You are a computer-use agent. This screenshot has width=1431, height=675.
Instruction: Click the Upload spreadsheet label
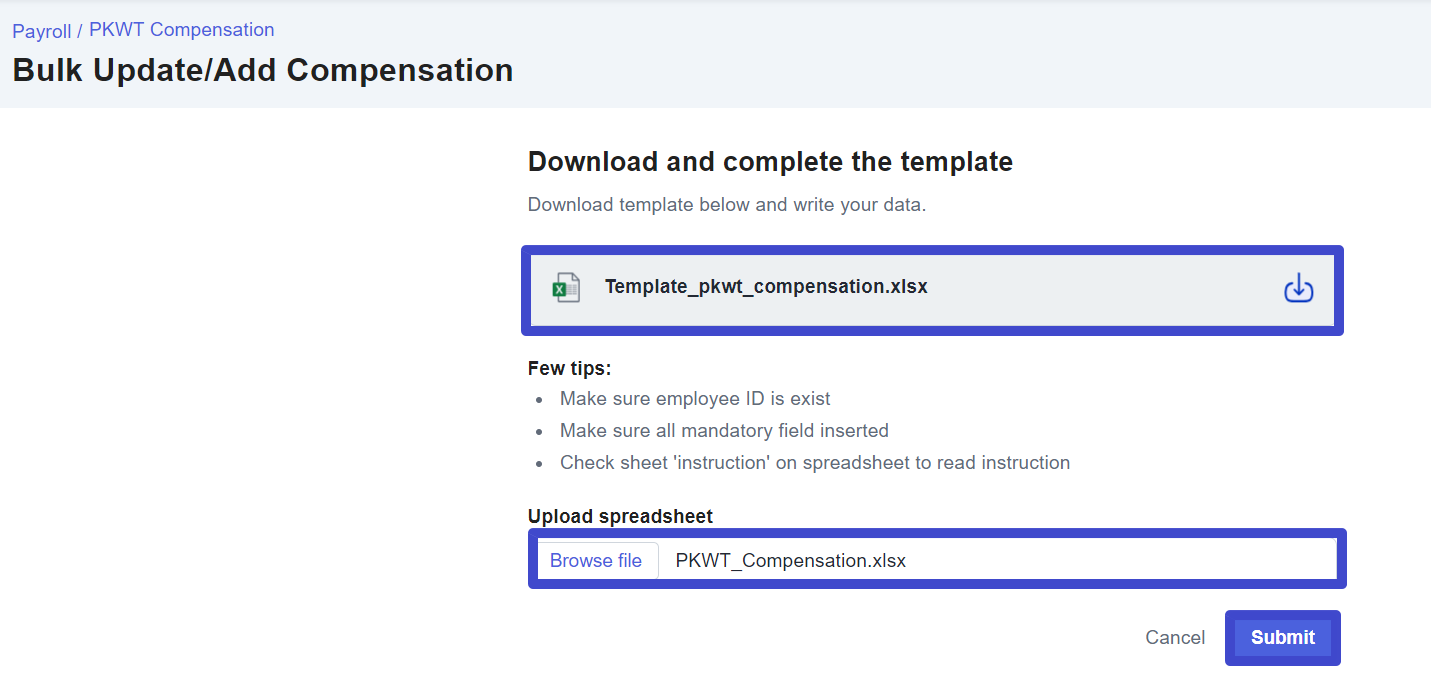click(x=620, y=517)
